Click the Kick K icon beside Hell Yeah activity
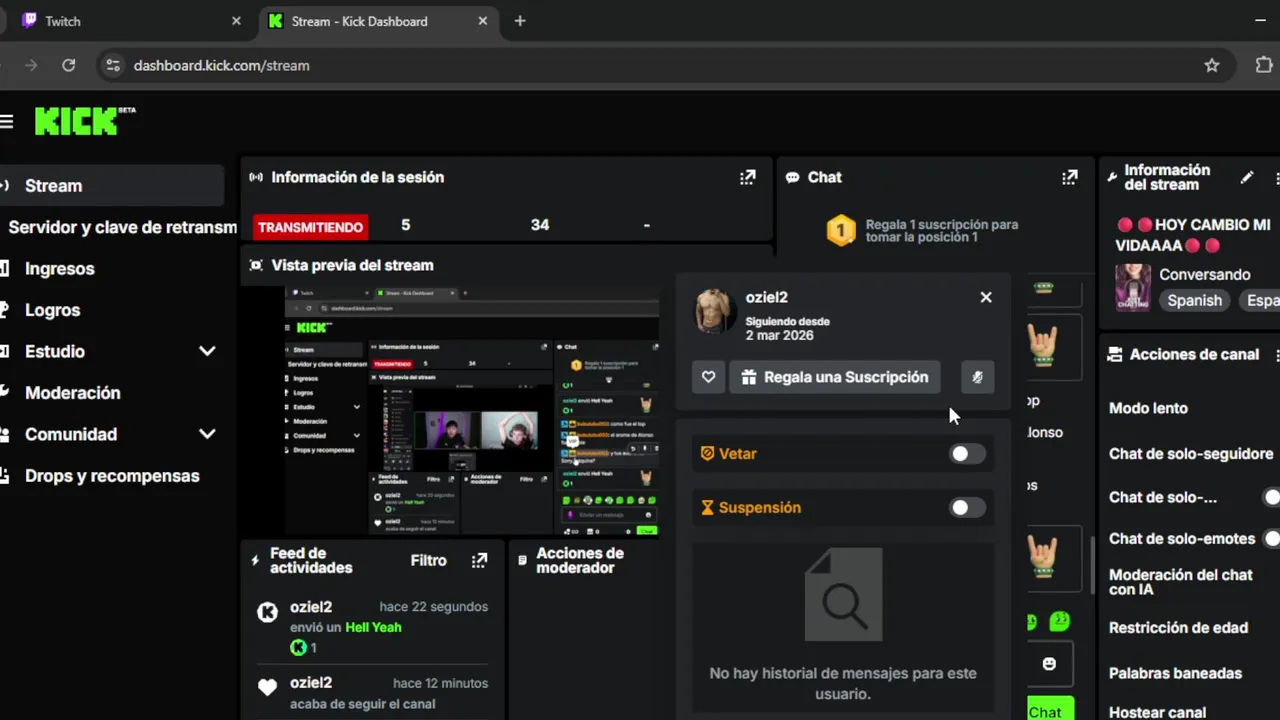This screenshot has width=1280, height=720. tap(267, 612)
